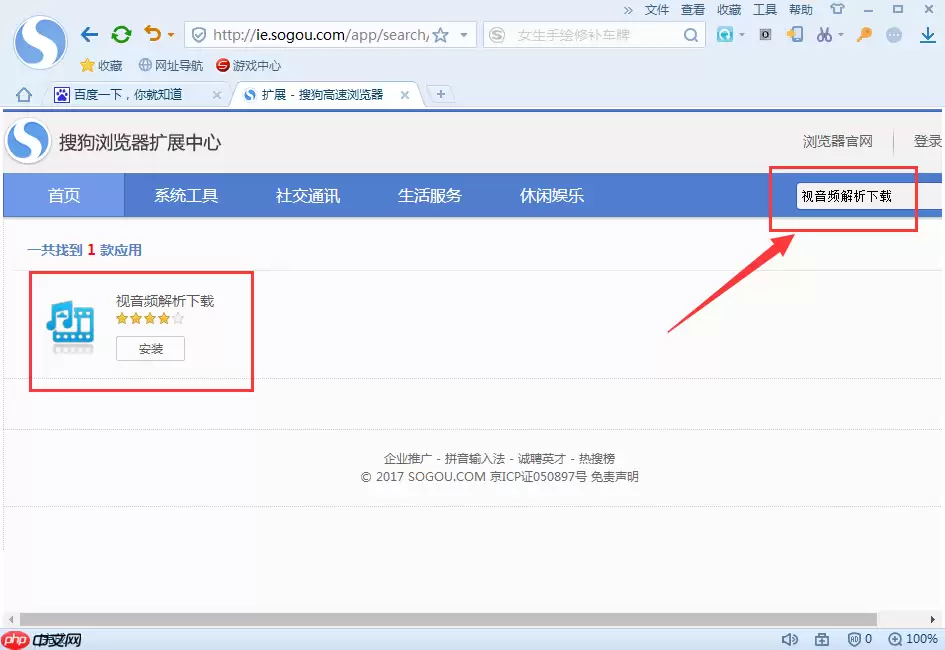Open the undo-closed-tabs dropdown arrow
Viewport: 945px width, 650px height.
(169, 32)
